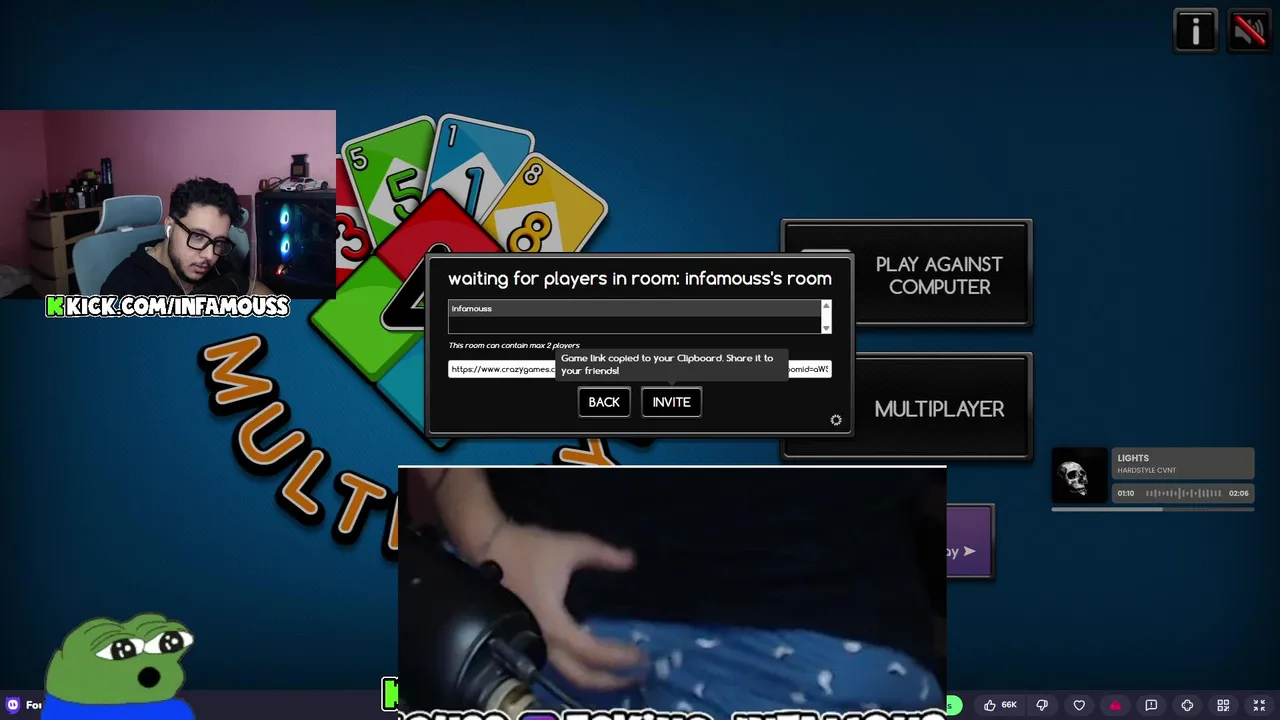
Task: Like the game with the thumbs up icon
Action: pyautogui.click(x=989, y=705)
